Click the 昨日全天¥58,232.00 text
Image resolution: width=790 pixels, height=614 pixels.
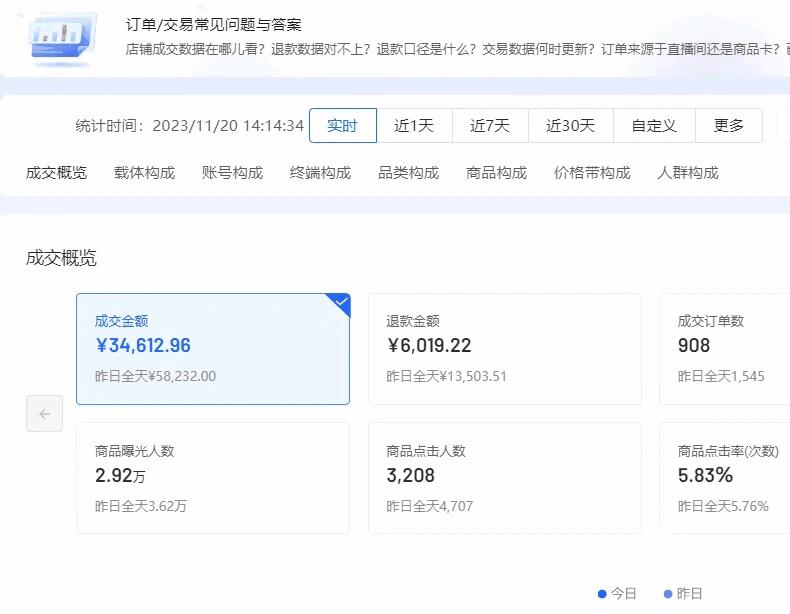click(x=155, y=376)
